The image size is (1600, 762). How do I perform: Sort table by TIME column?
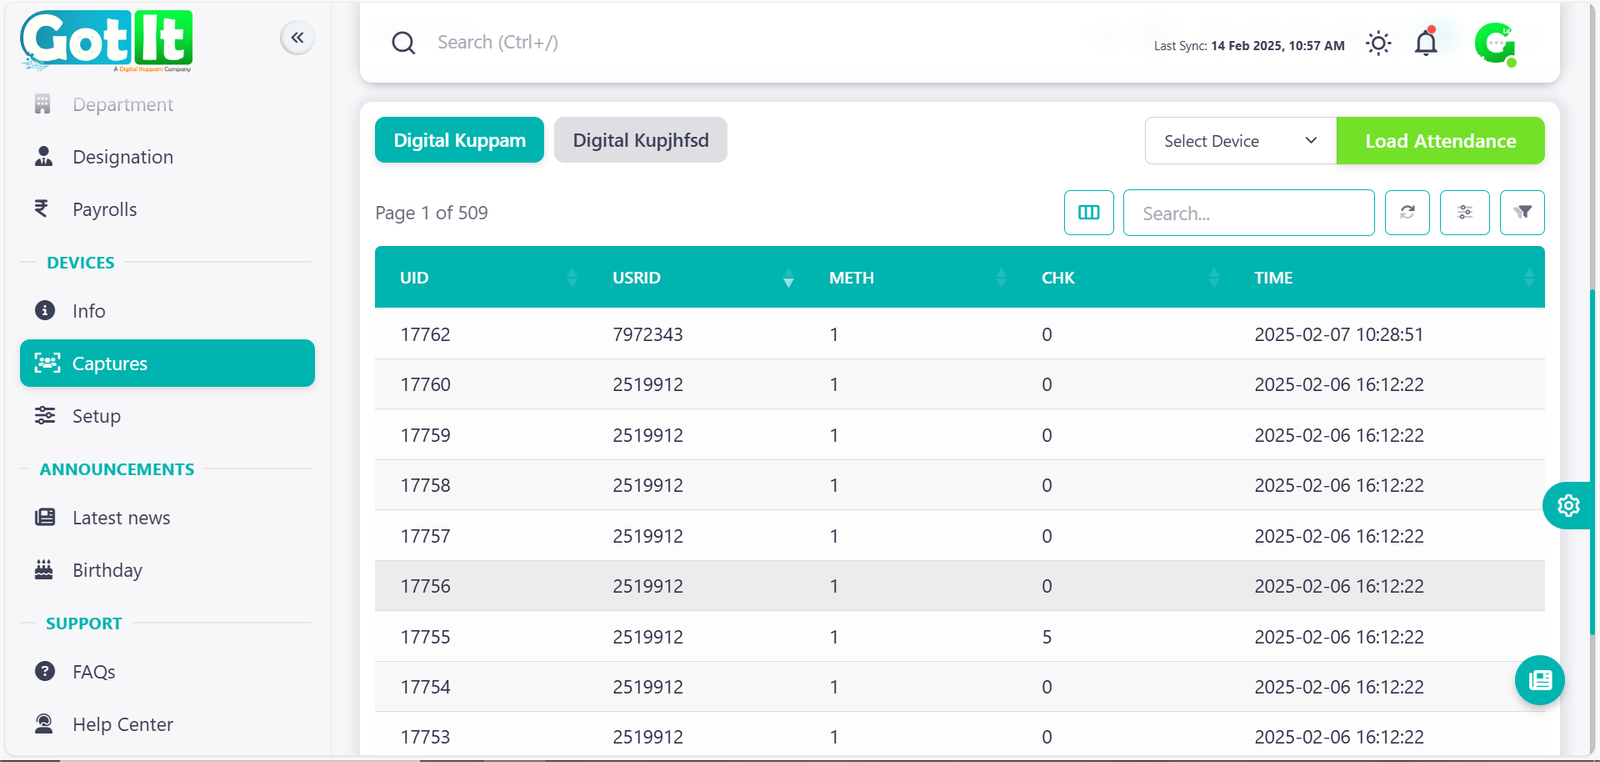pyautogui.click(x=1273, y=278)
